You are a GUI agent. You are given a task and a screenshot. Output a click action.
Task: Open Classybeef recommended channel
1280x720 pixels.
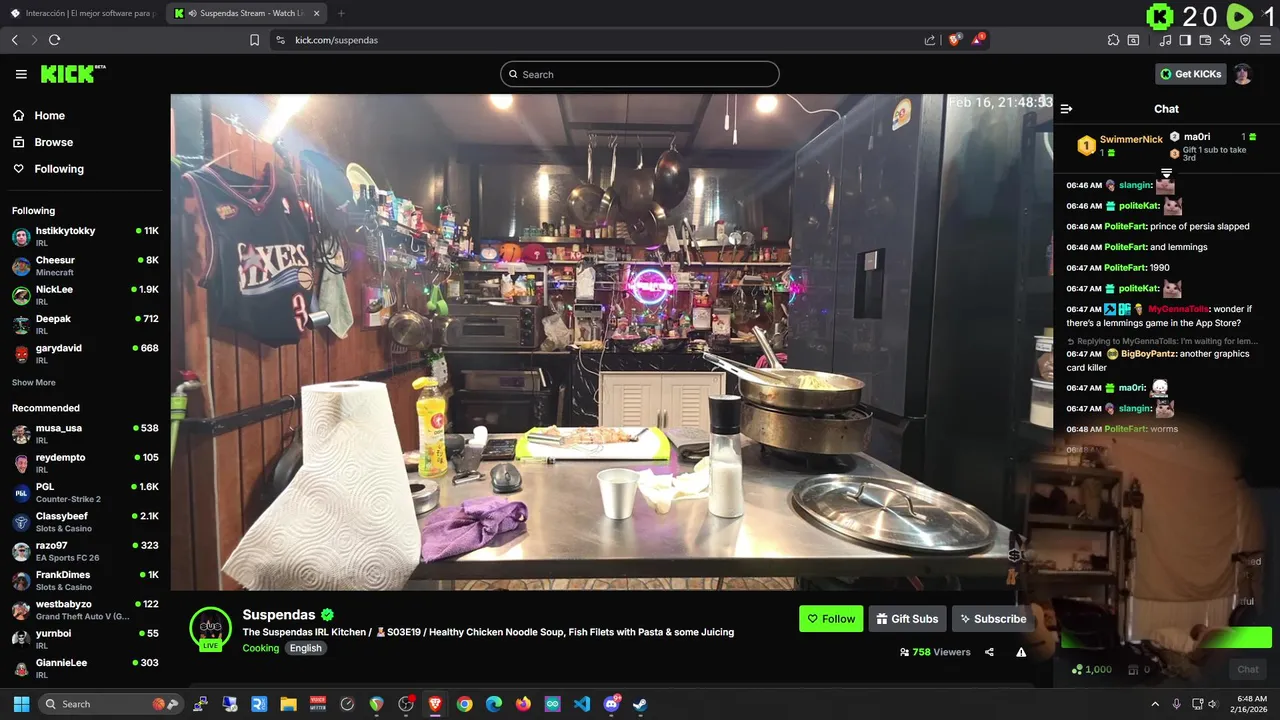pos(85,522)
